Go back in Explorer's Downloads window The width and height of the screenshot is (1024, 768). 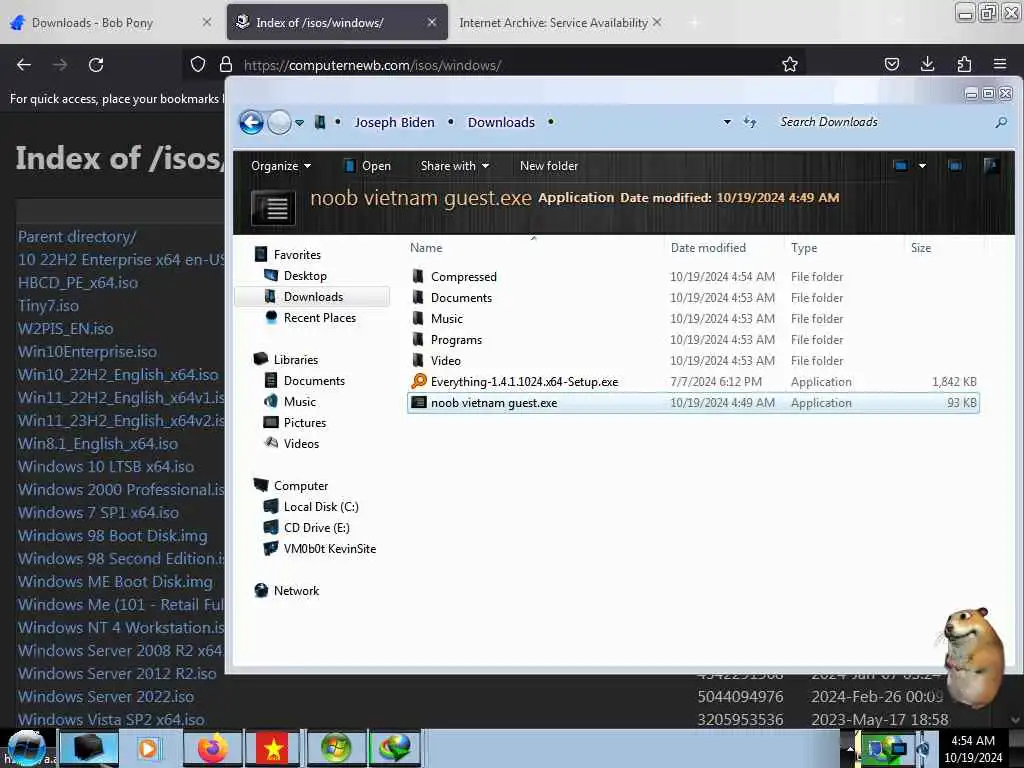(251, 122)
